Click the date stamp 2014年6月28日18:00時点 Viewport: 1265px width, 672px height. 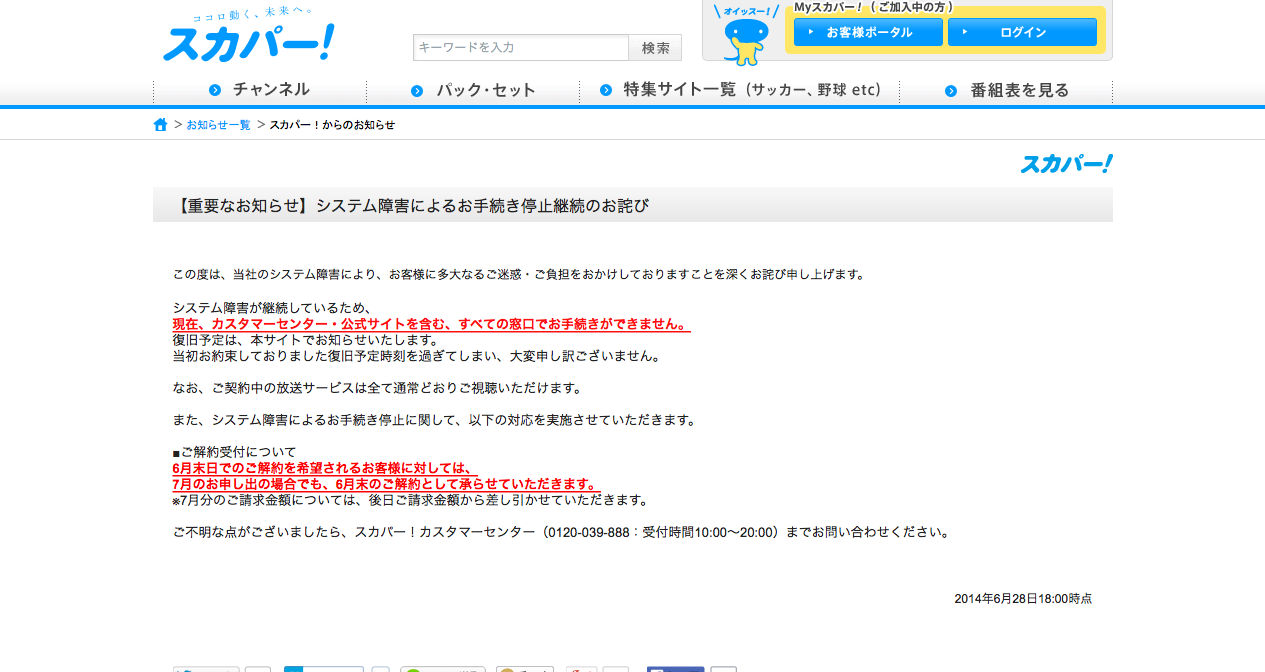pos(1023,599)
